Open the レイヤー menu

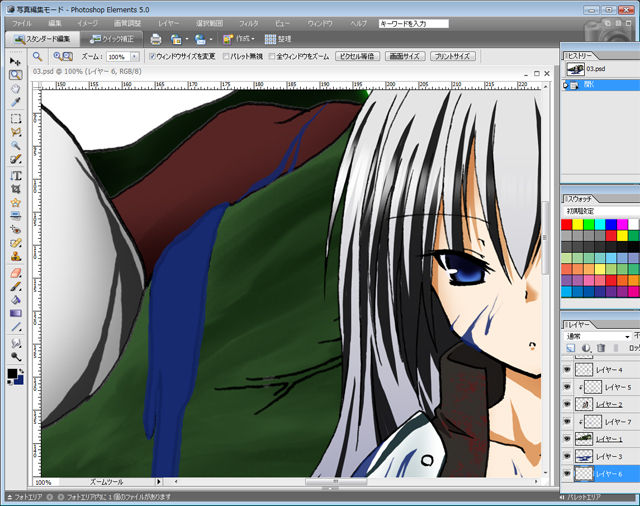click(169, 24)
